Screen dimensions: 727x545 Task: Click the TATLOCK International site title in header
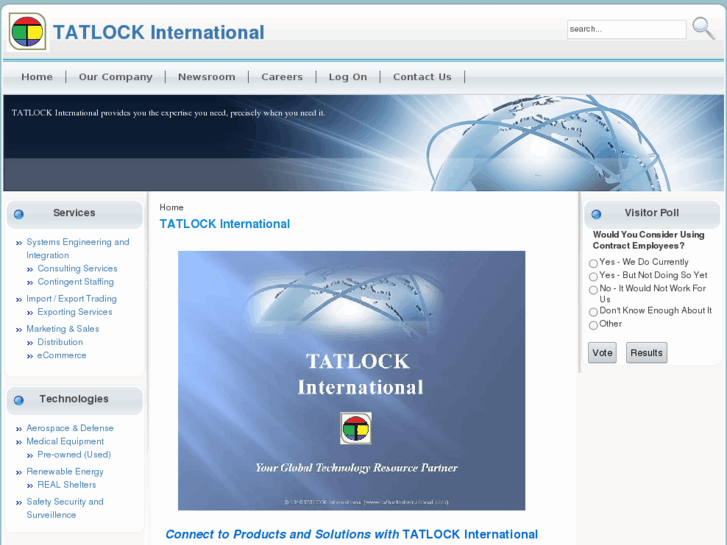point(159,32)
